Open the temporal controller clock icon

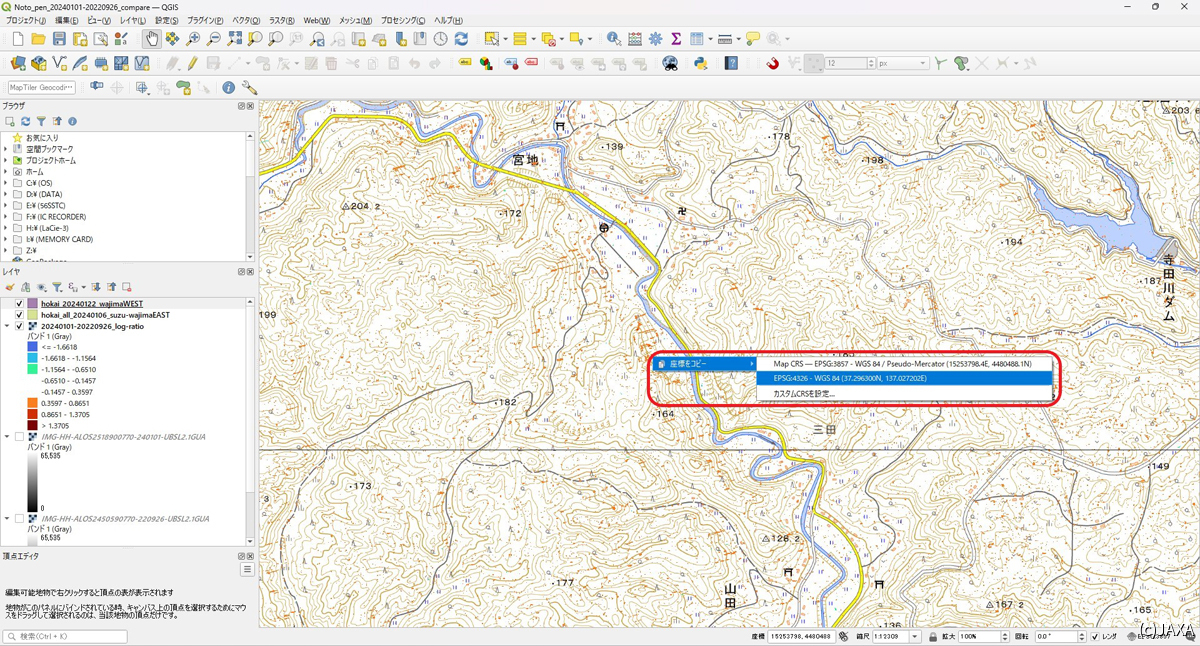click(x=440, y=39)
